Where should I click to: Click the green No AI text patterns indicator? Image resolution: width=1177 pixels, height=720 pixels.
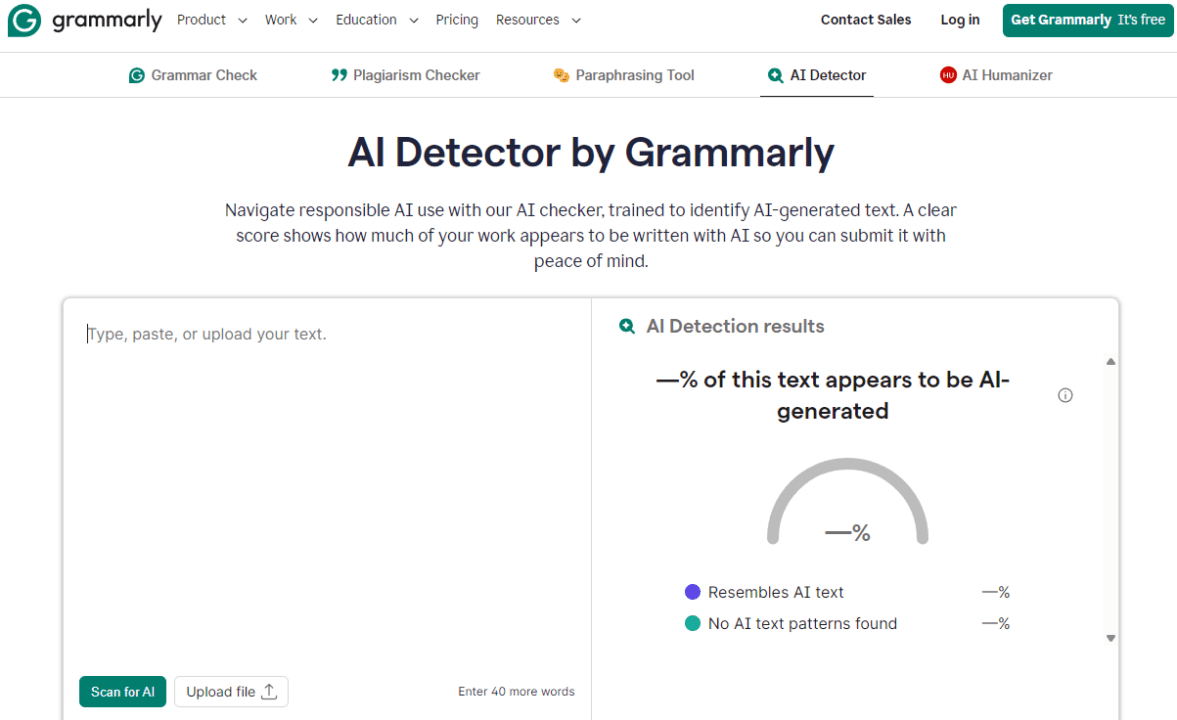693,623
